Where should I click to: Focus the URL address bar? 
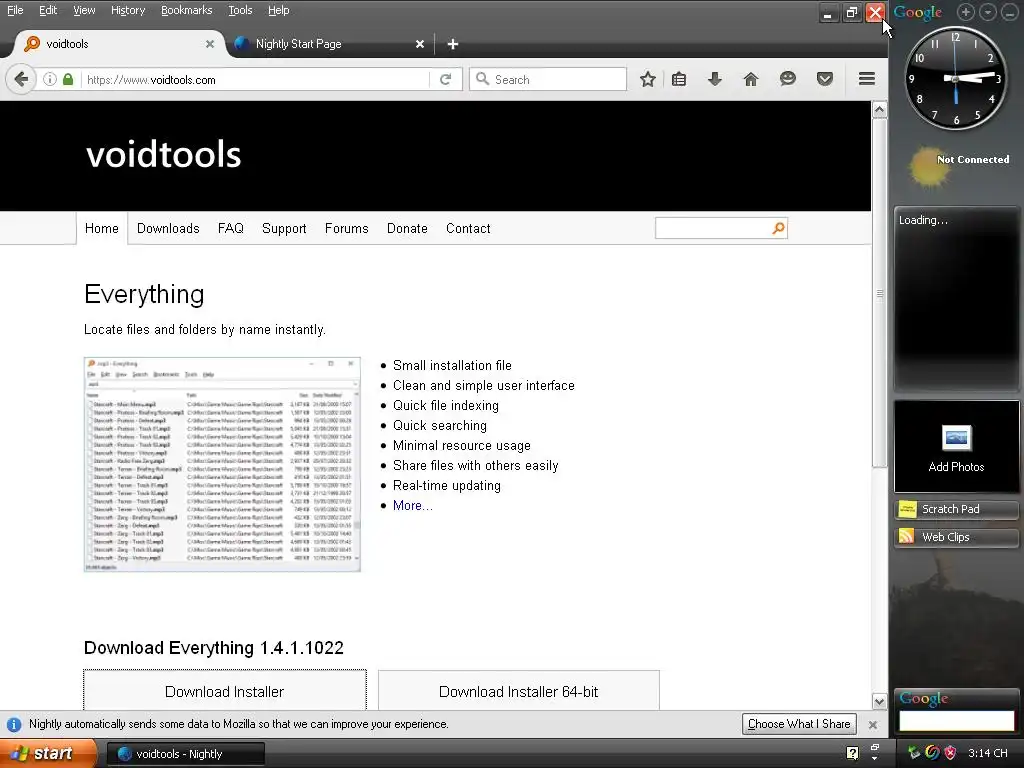[x=255, y=80]
